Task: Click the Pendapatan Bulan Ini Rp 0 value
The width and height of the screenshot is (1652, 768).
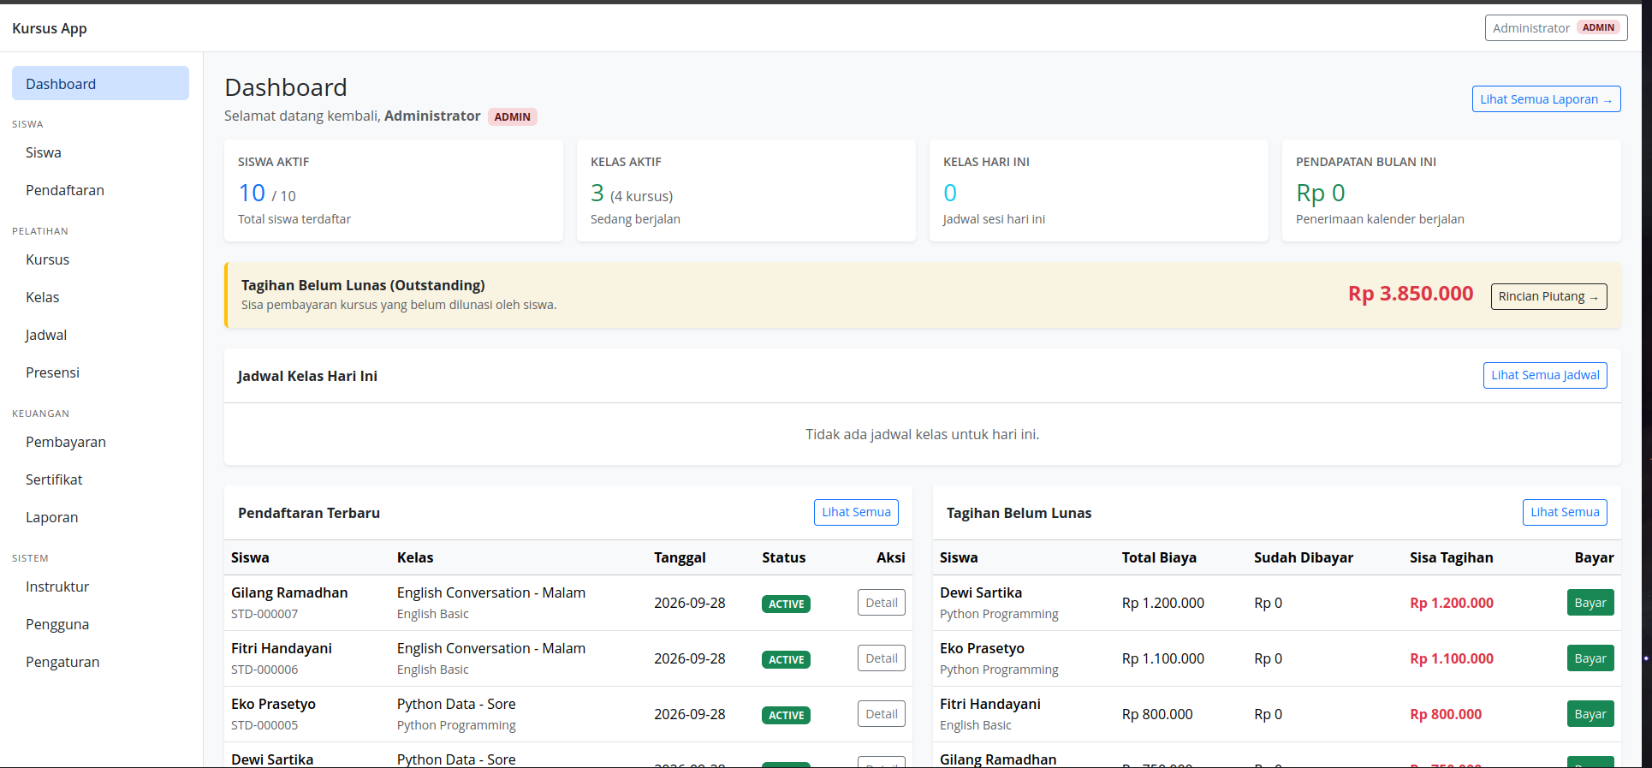Action: pyautogui.click(x=1320, y=193)
